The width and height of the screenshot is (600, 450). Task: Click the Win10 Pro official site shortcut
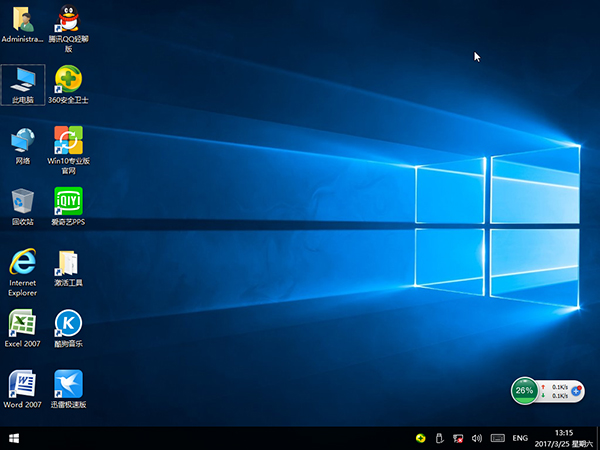pos(68,139)
